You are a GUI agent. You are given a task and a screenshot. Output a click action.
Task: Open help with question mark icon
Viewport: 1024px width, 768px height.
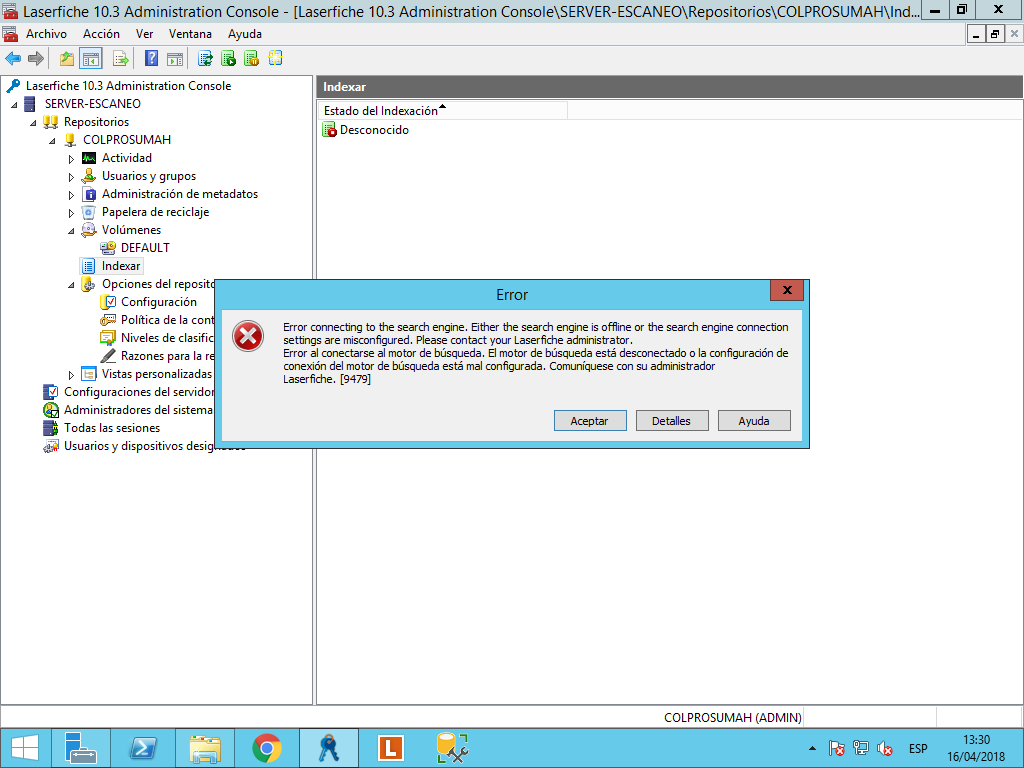151,59
